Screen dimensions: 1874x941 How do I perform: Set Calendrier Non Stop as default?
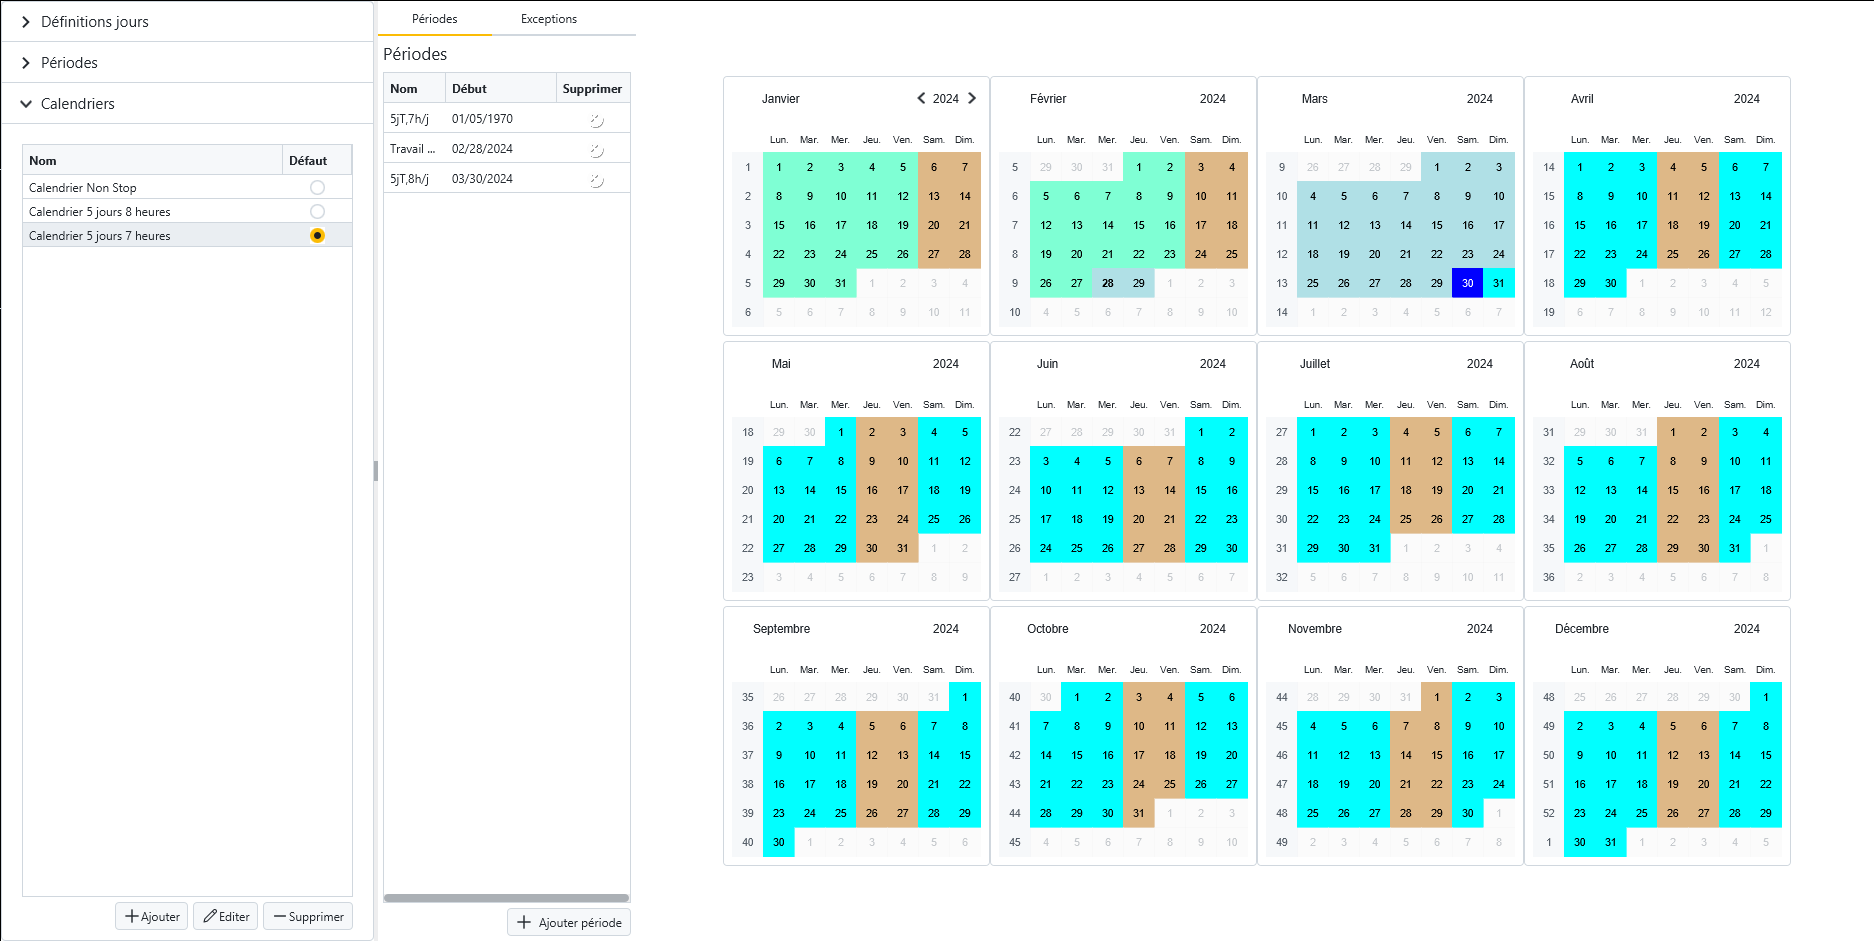tap(317, 188)
